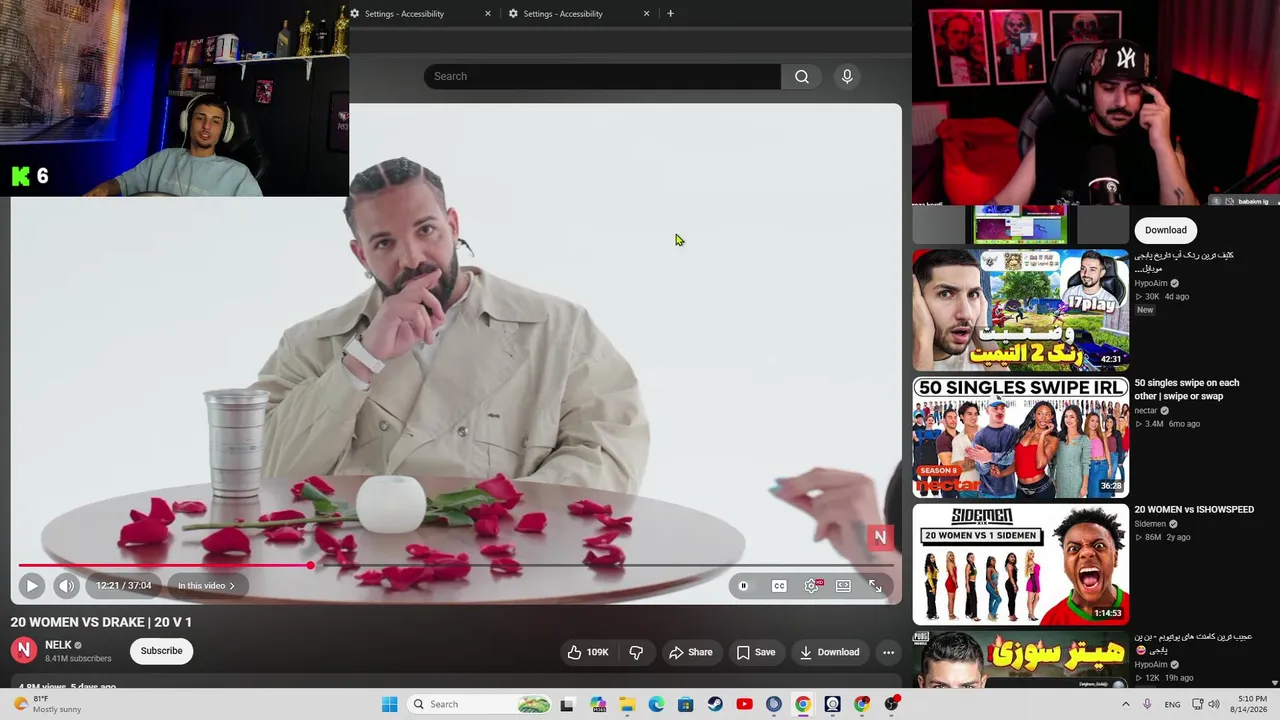Image resolution: width=1280 pixels, height=720 pixels.
Task: Open NELK channel avatar
Action: tap(24, 651)
